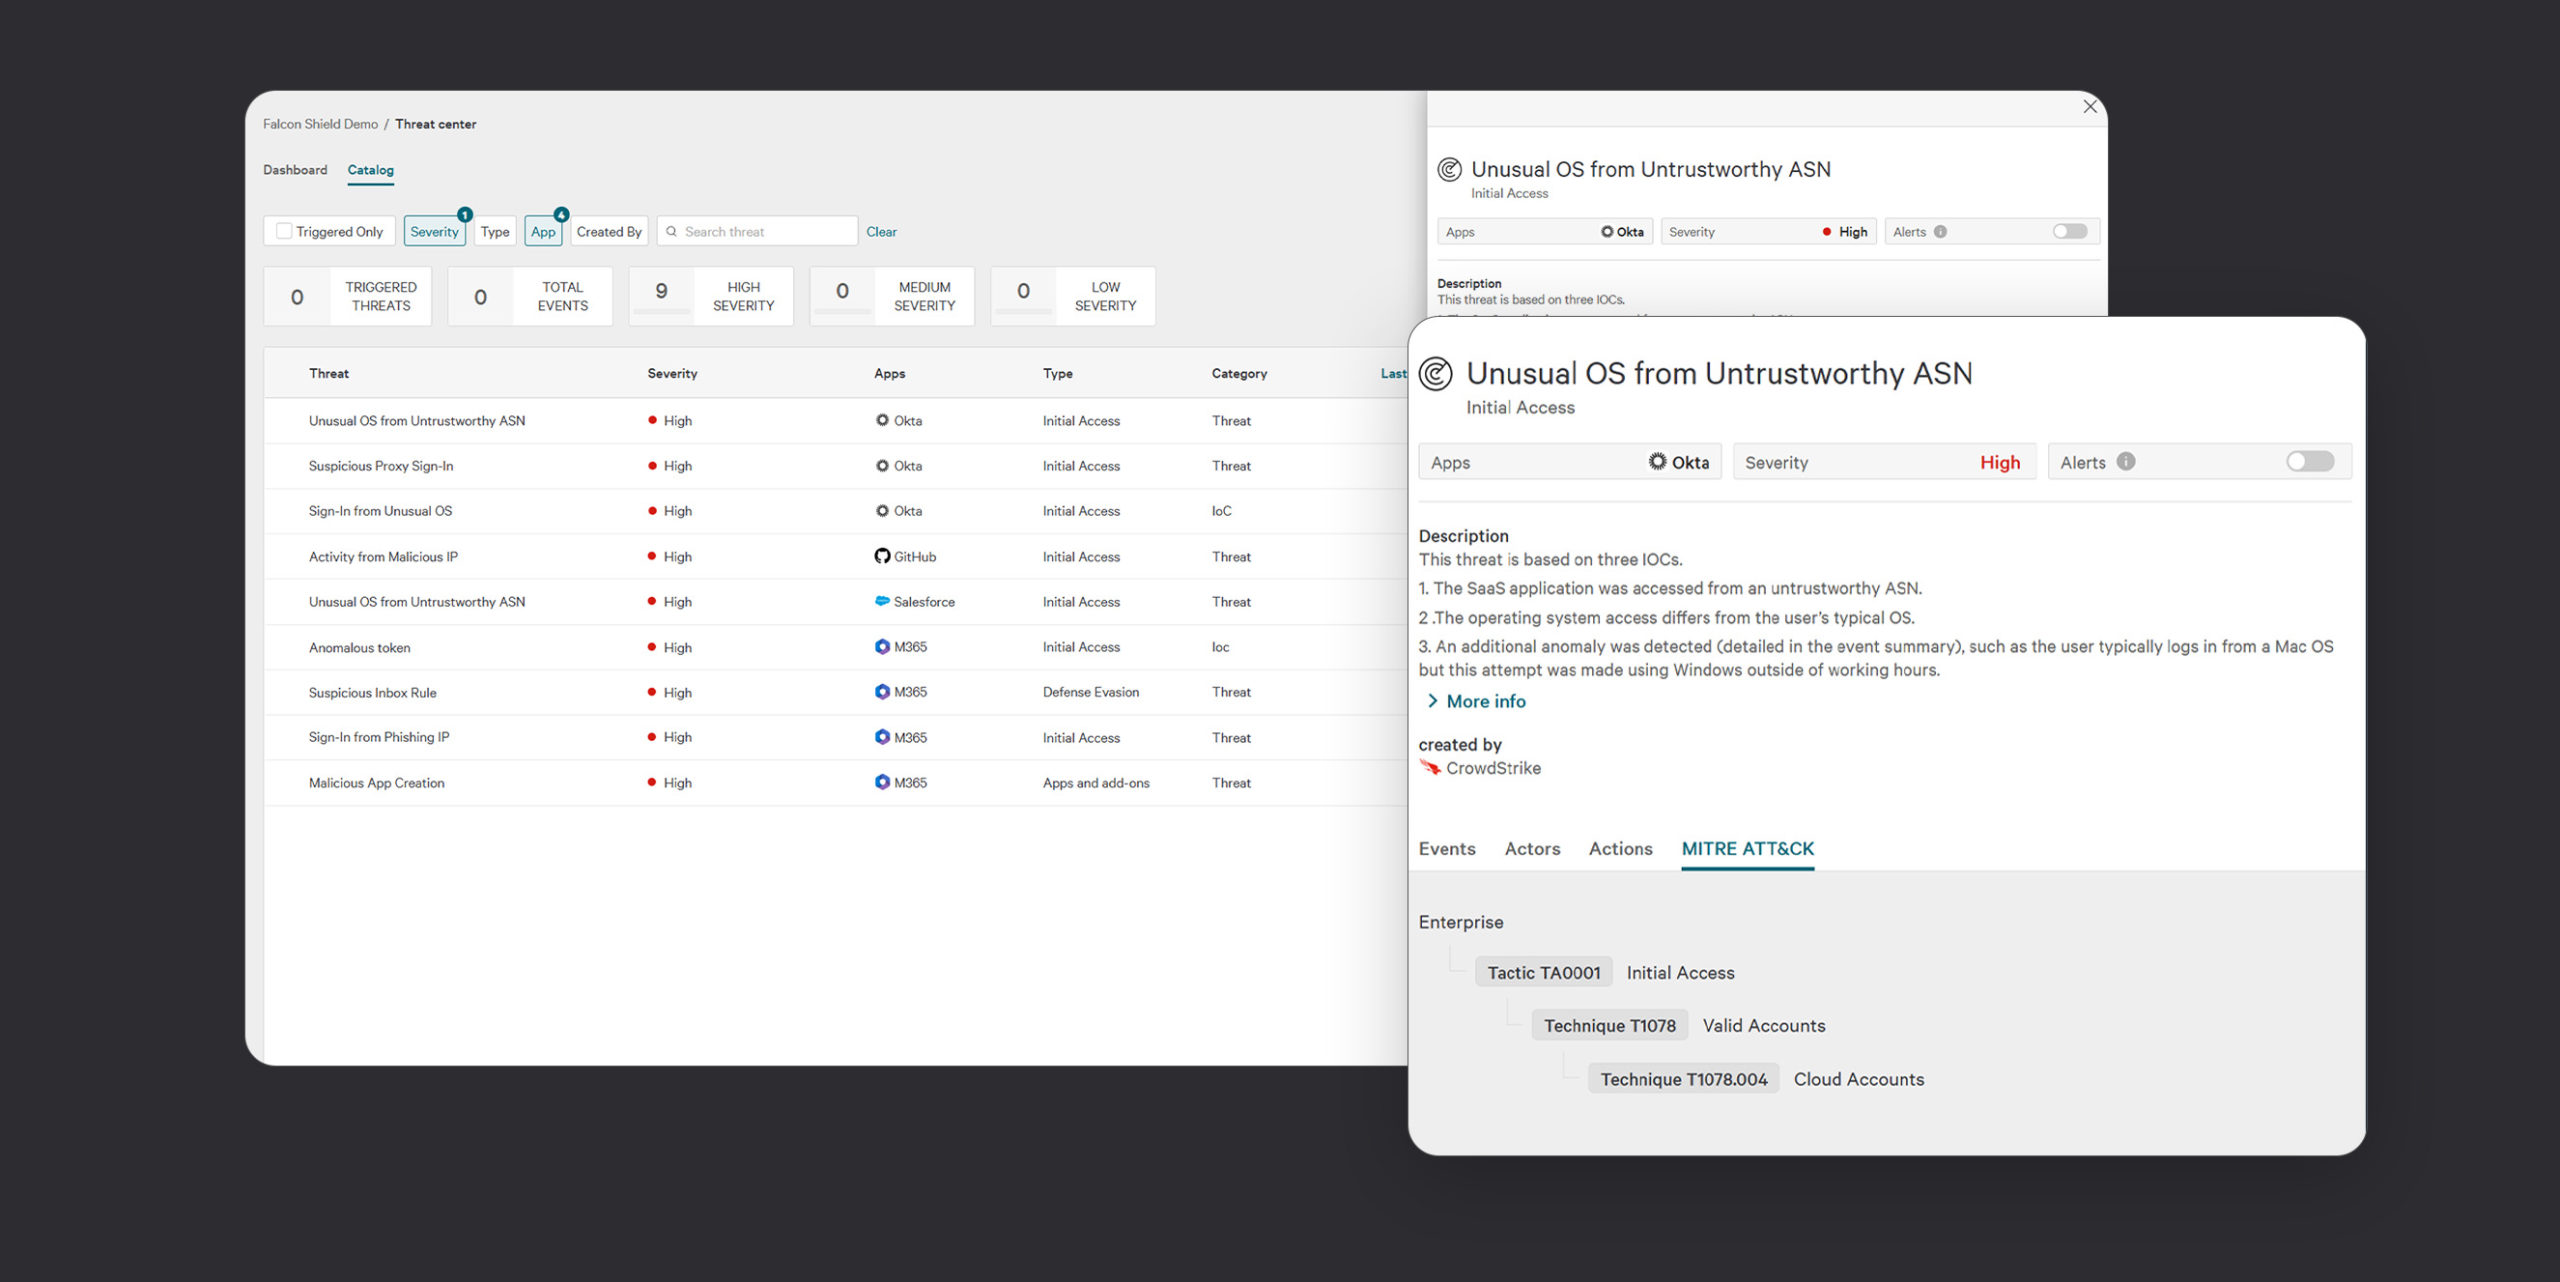Switch to the Dashboard tab
The image size is (2560, 1282).
[x=295, y=170]
